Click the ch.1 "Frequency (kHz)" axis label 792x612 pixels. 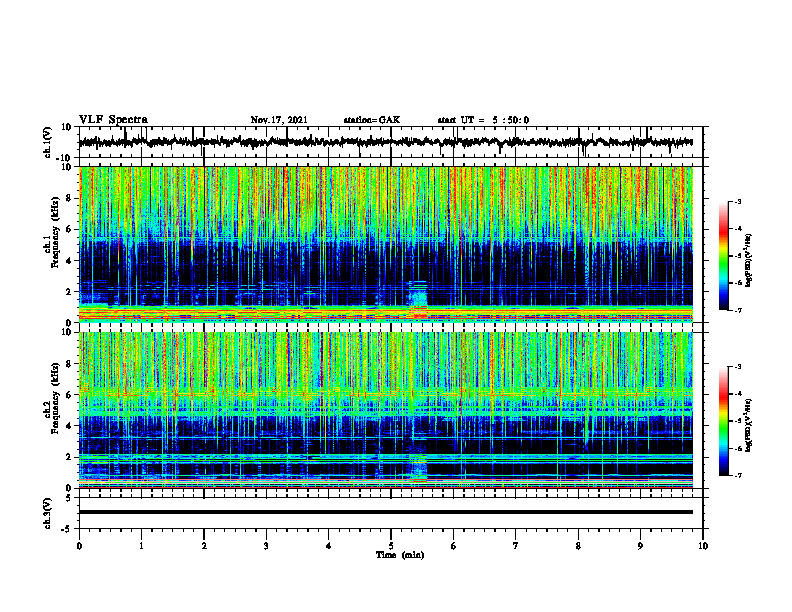(x=56, y=233)
